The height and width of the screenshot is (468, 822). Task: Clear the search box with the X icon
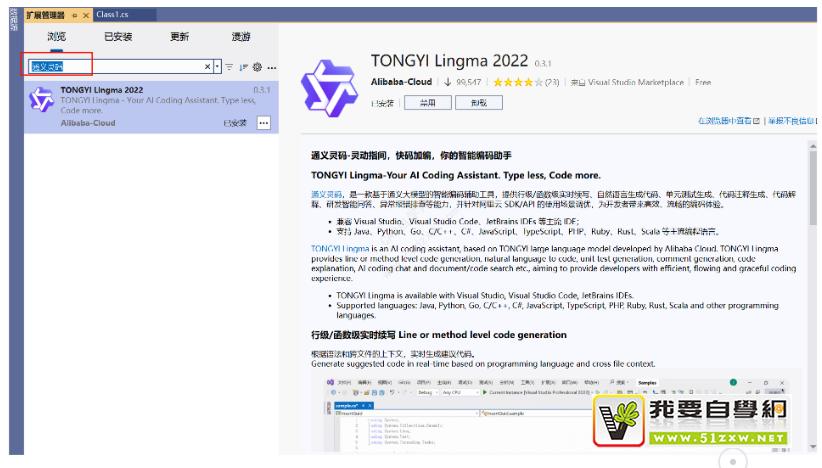click(207, 67)
